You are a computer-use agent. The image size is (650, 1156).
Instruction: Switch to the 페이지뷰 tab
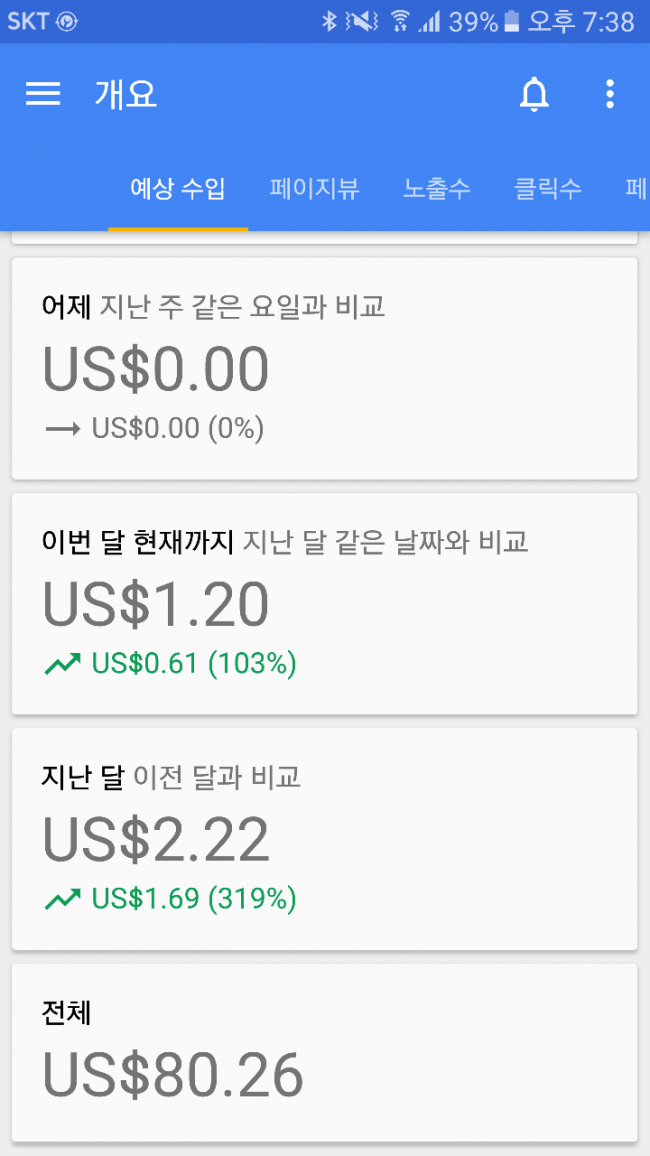[314, 188]
